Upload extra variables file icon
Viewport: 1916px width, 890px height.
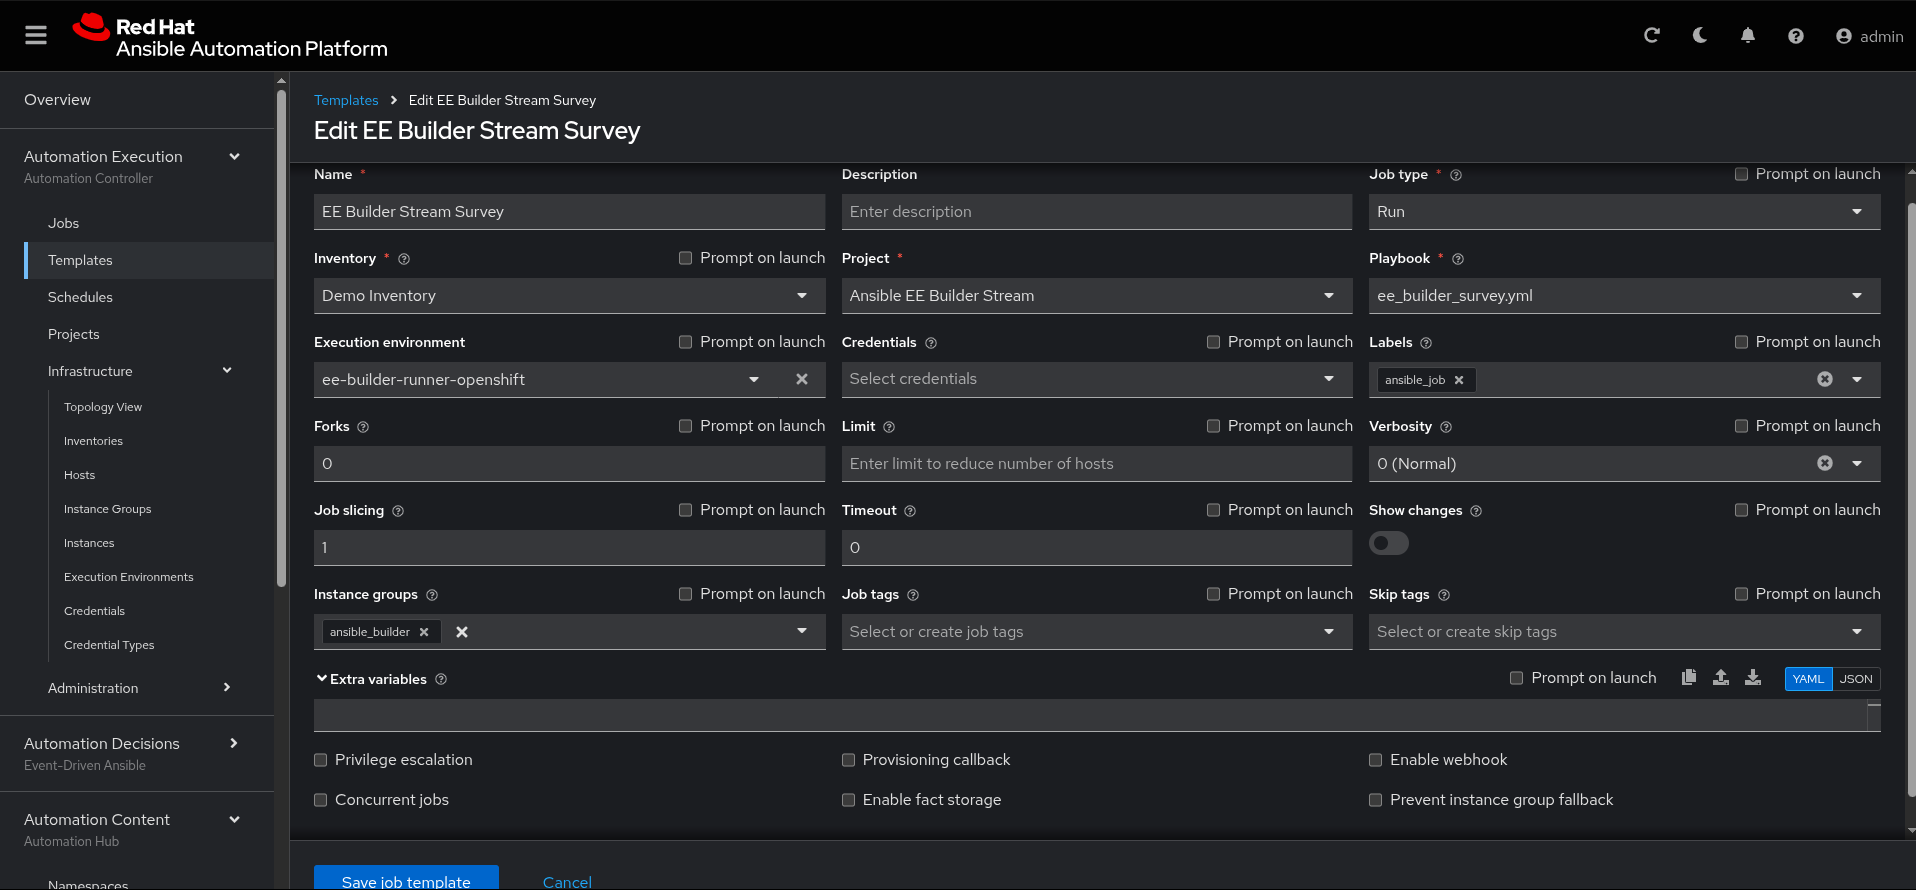tap(1720, 678)
